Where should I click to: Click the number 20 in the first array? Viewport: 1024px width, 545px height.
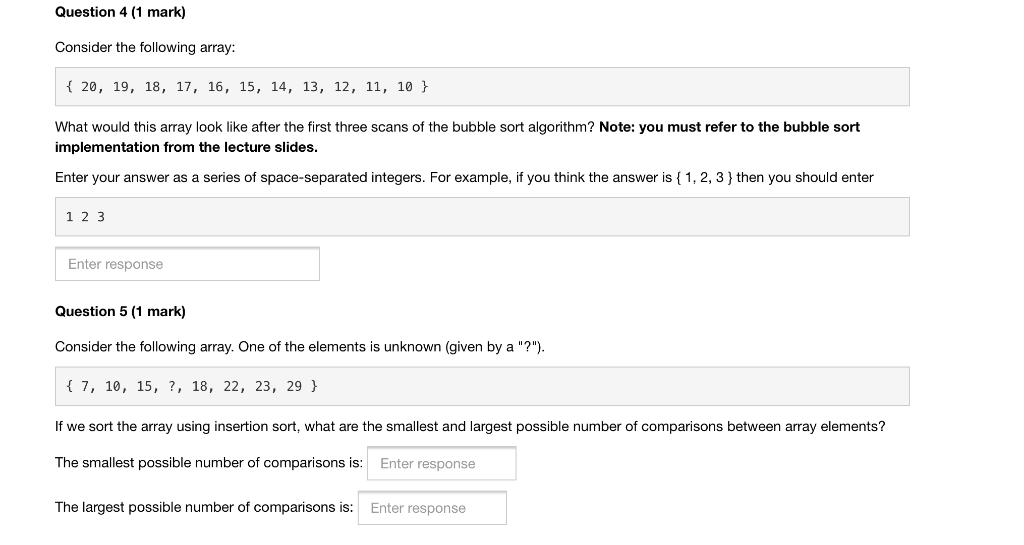point(89,87)
